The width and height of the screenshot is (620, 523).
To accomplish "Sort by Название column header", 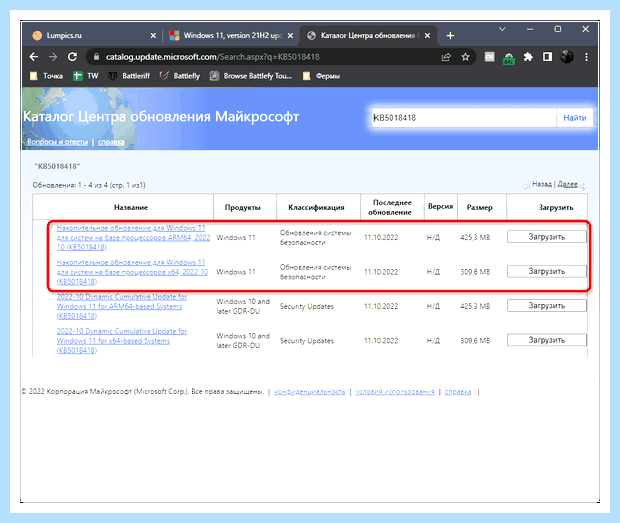I will (x=131, y=208).
